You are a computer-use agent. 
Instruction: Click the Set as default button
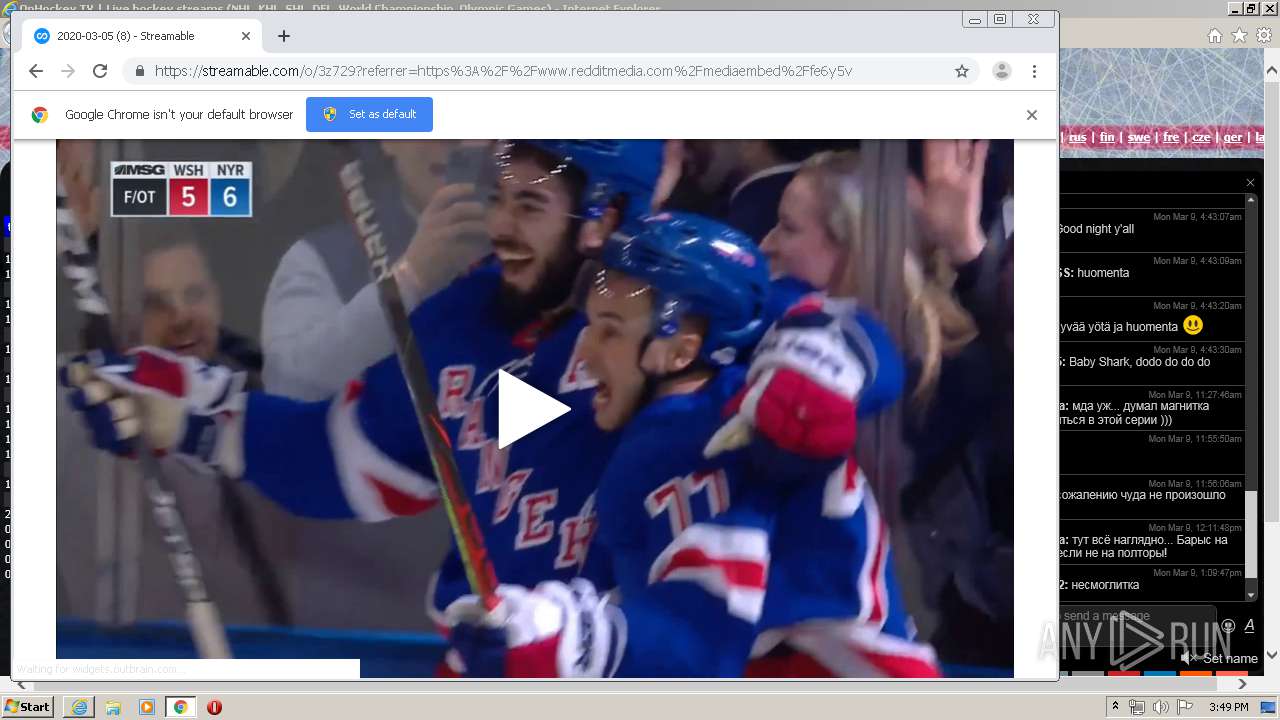(369, 114)
